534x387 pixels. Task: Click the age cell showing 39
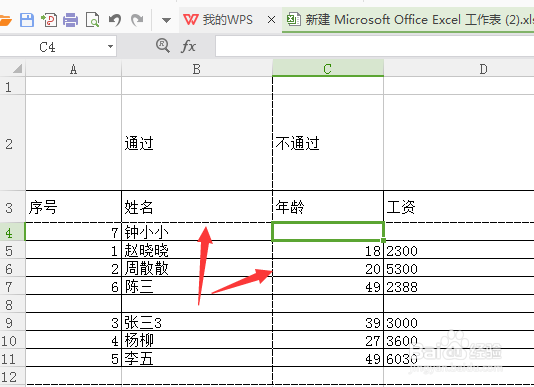pyautogui.click(x=328, y=322)
